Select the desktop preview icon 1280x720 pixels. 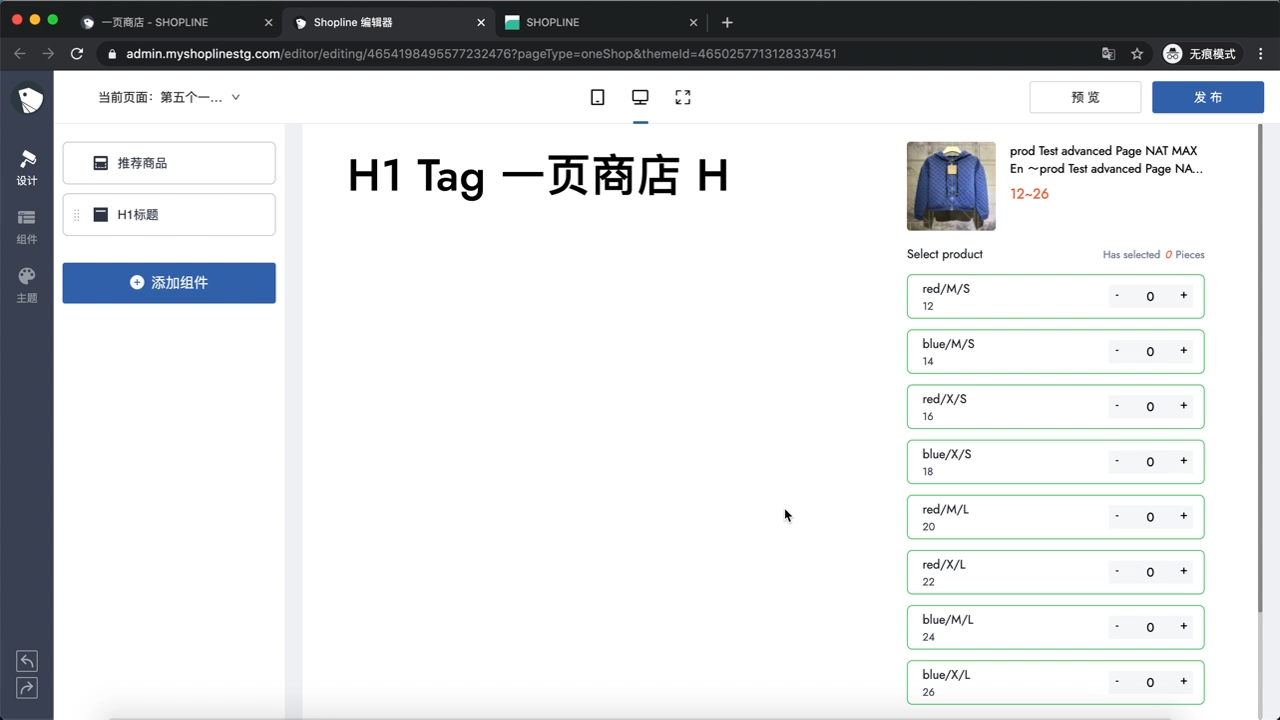(639, 97)
